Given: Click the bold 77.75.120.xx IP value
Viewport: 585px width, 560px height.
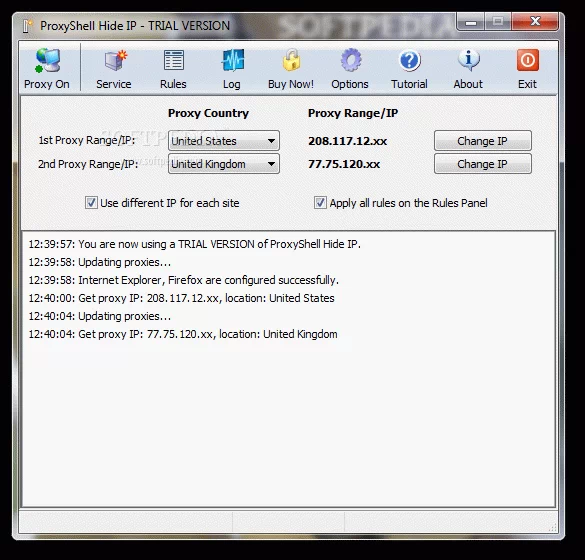Looking at the screenshot, I should pos(344,164).
